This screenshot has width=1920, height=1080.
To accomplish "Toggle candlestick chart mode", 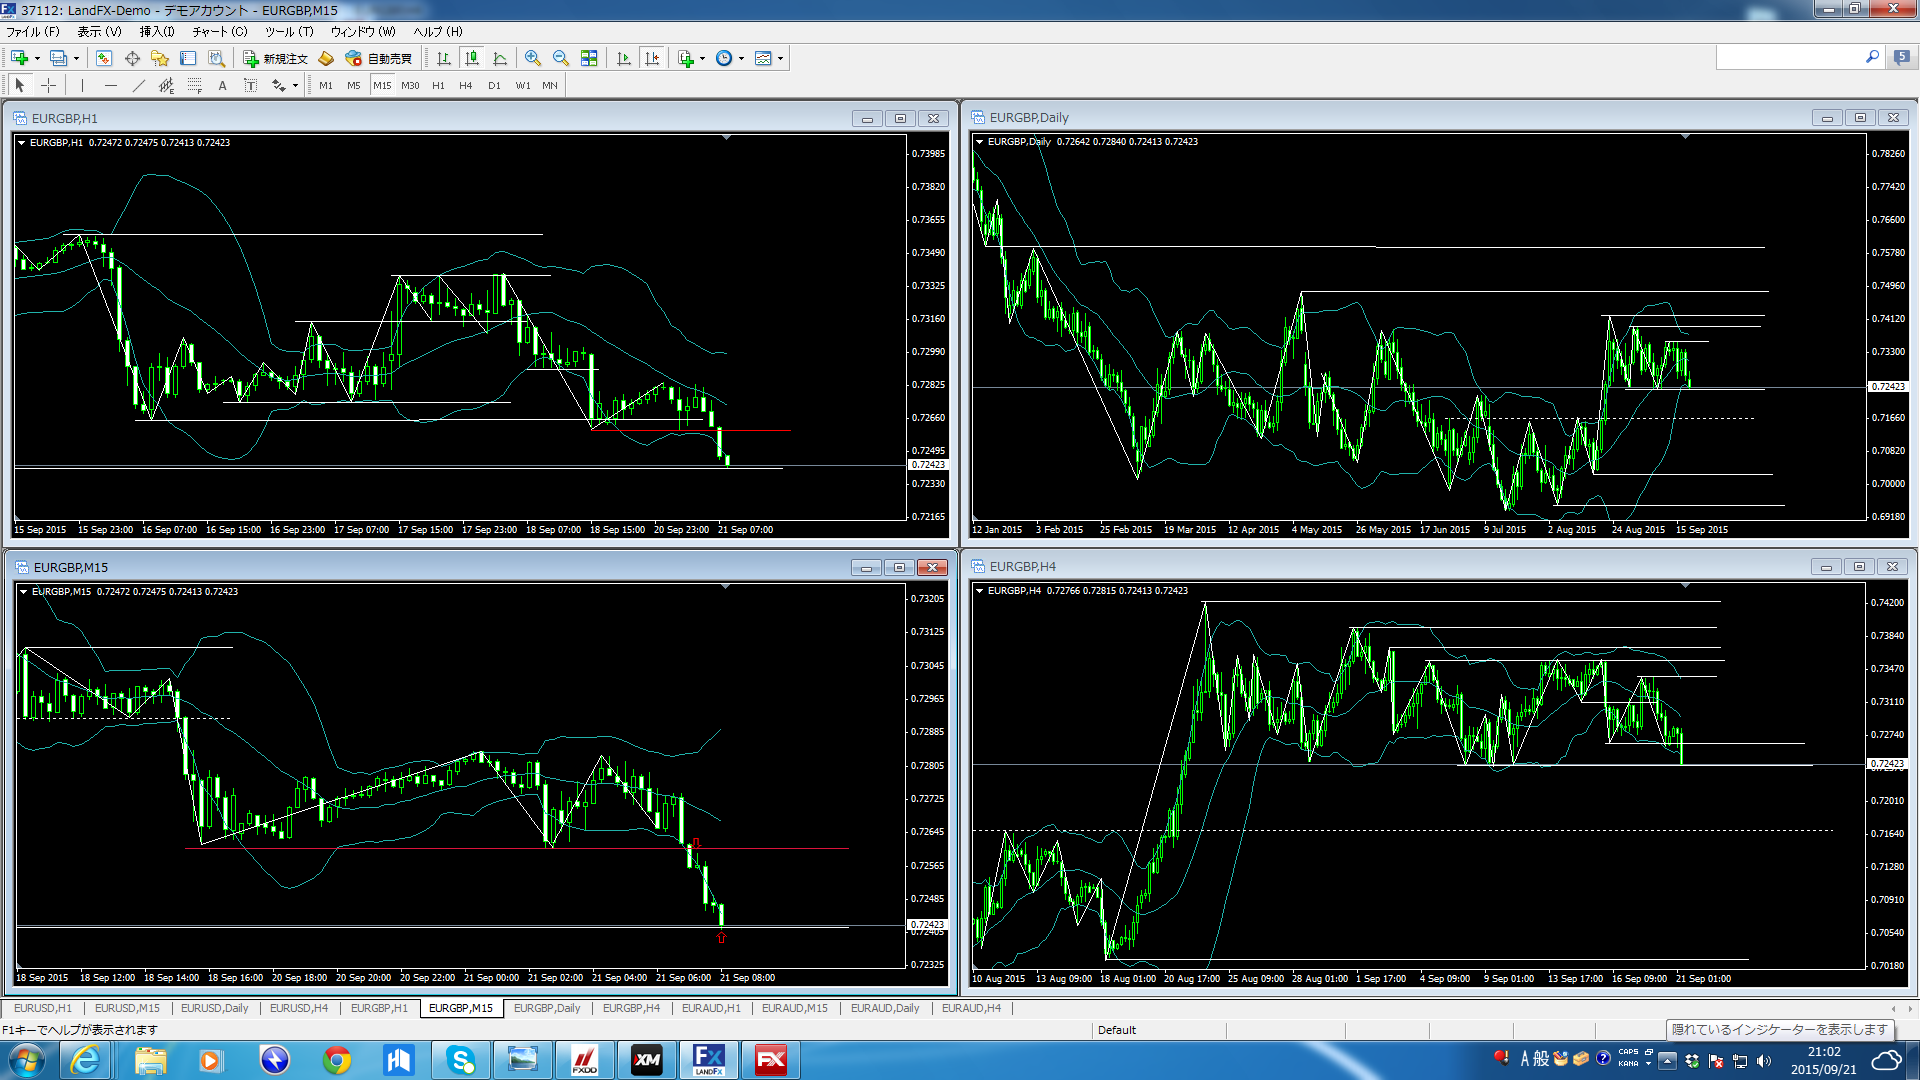I will point(472,58).
